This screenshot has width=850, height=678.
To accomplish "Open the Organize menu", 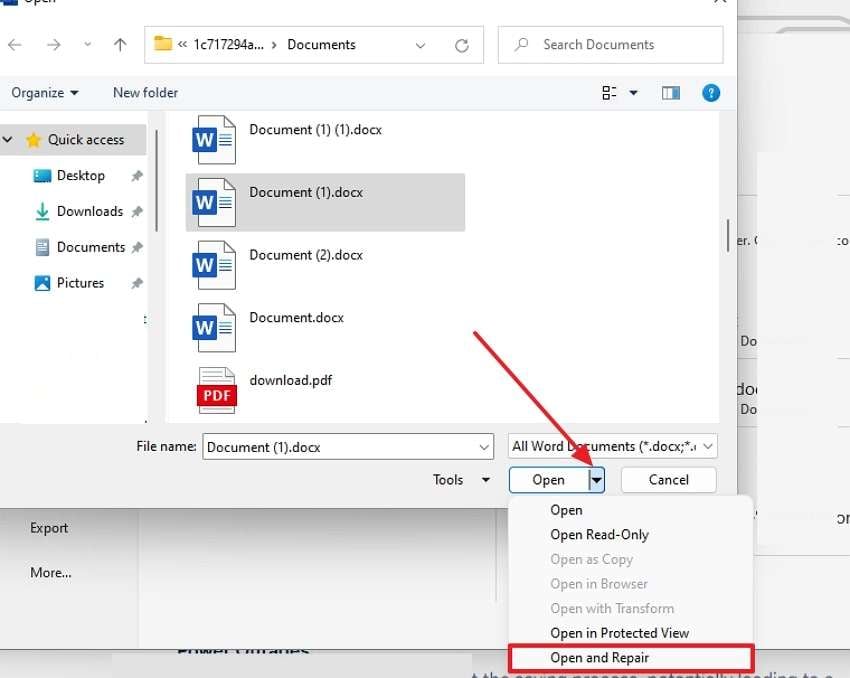I will click(x=45, y=93).
